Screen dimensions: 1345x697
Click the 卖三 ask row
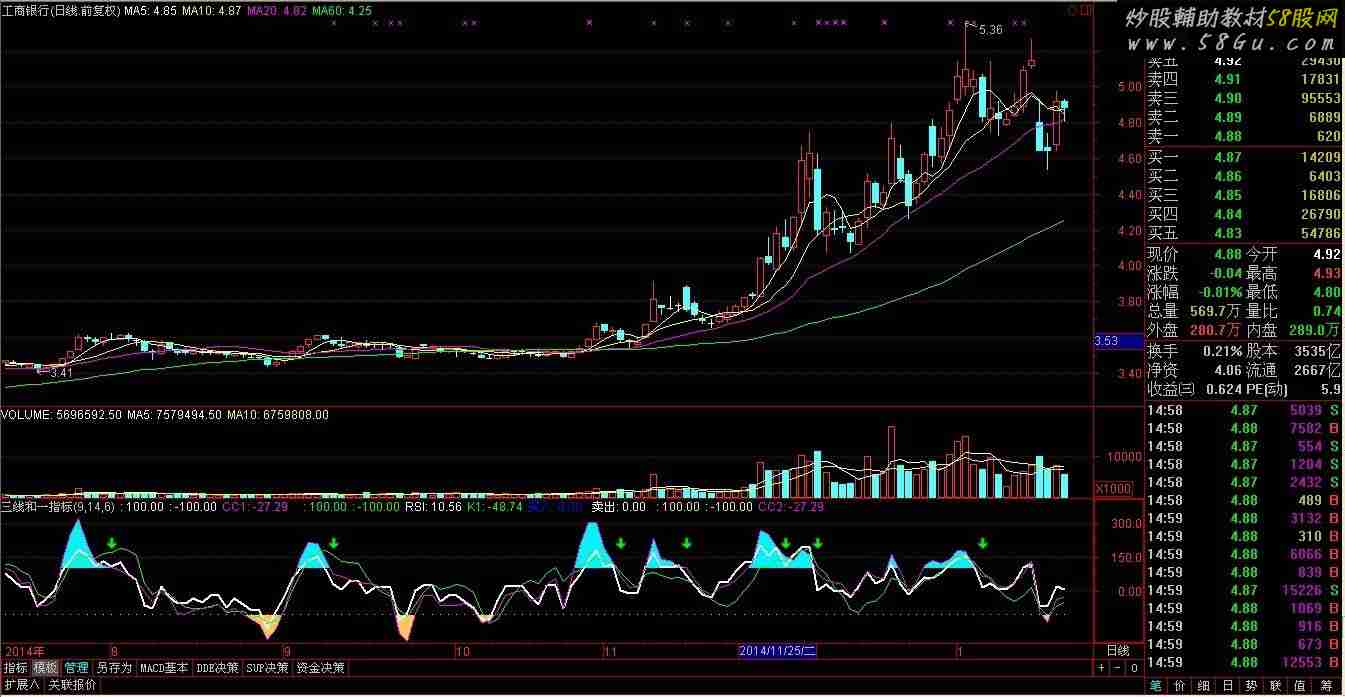[1243, 98]
